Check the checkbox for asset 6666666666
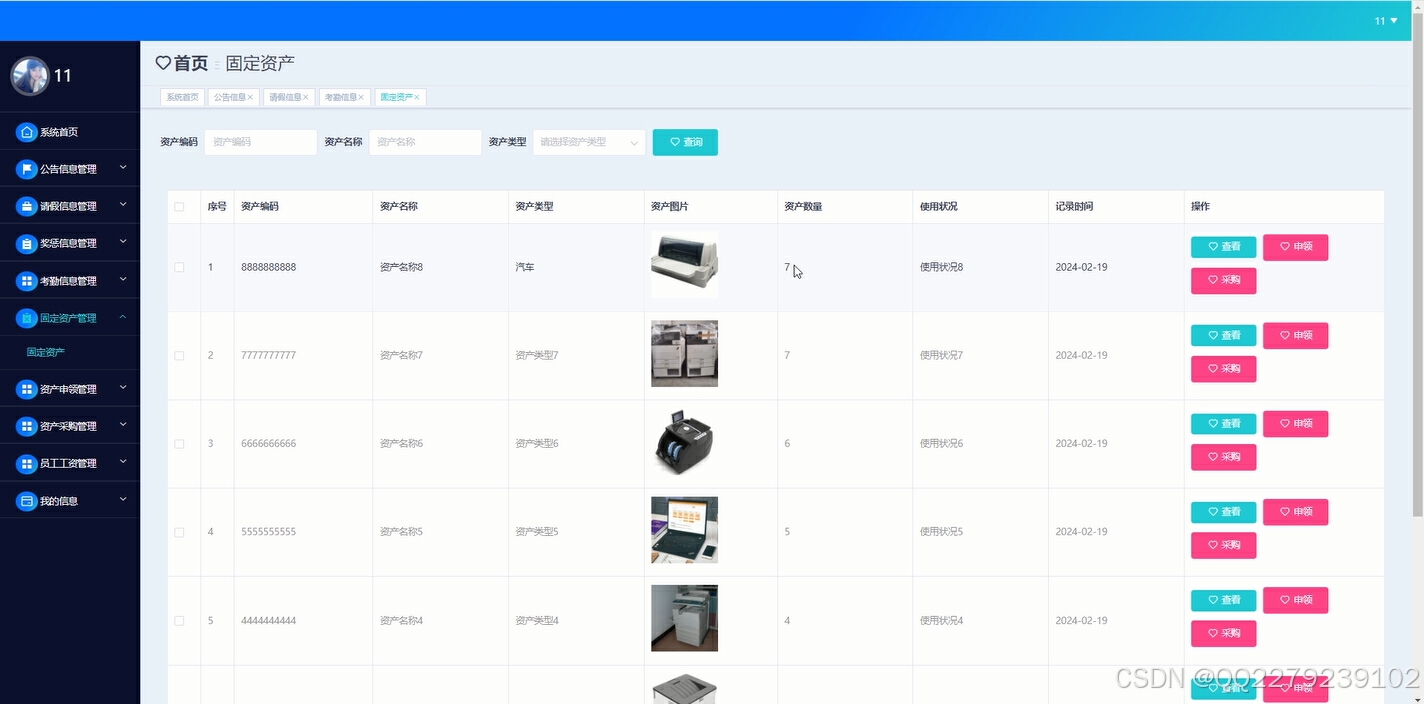Screen dimensions: 1424x704 (x=180, y=443)
